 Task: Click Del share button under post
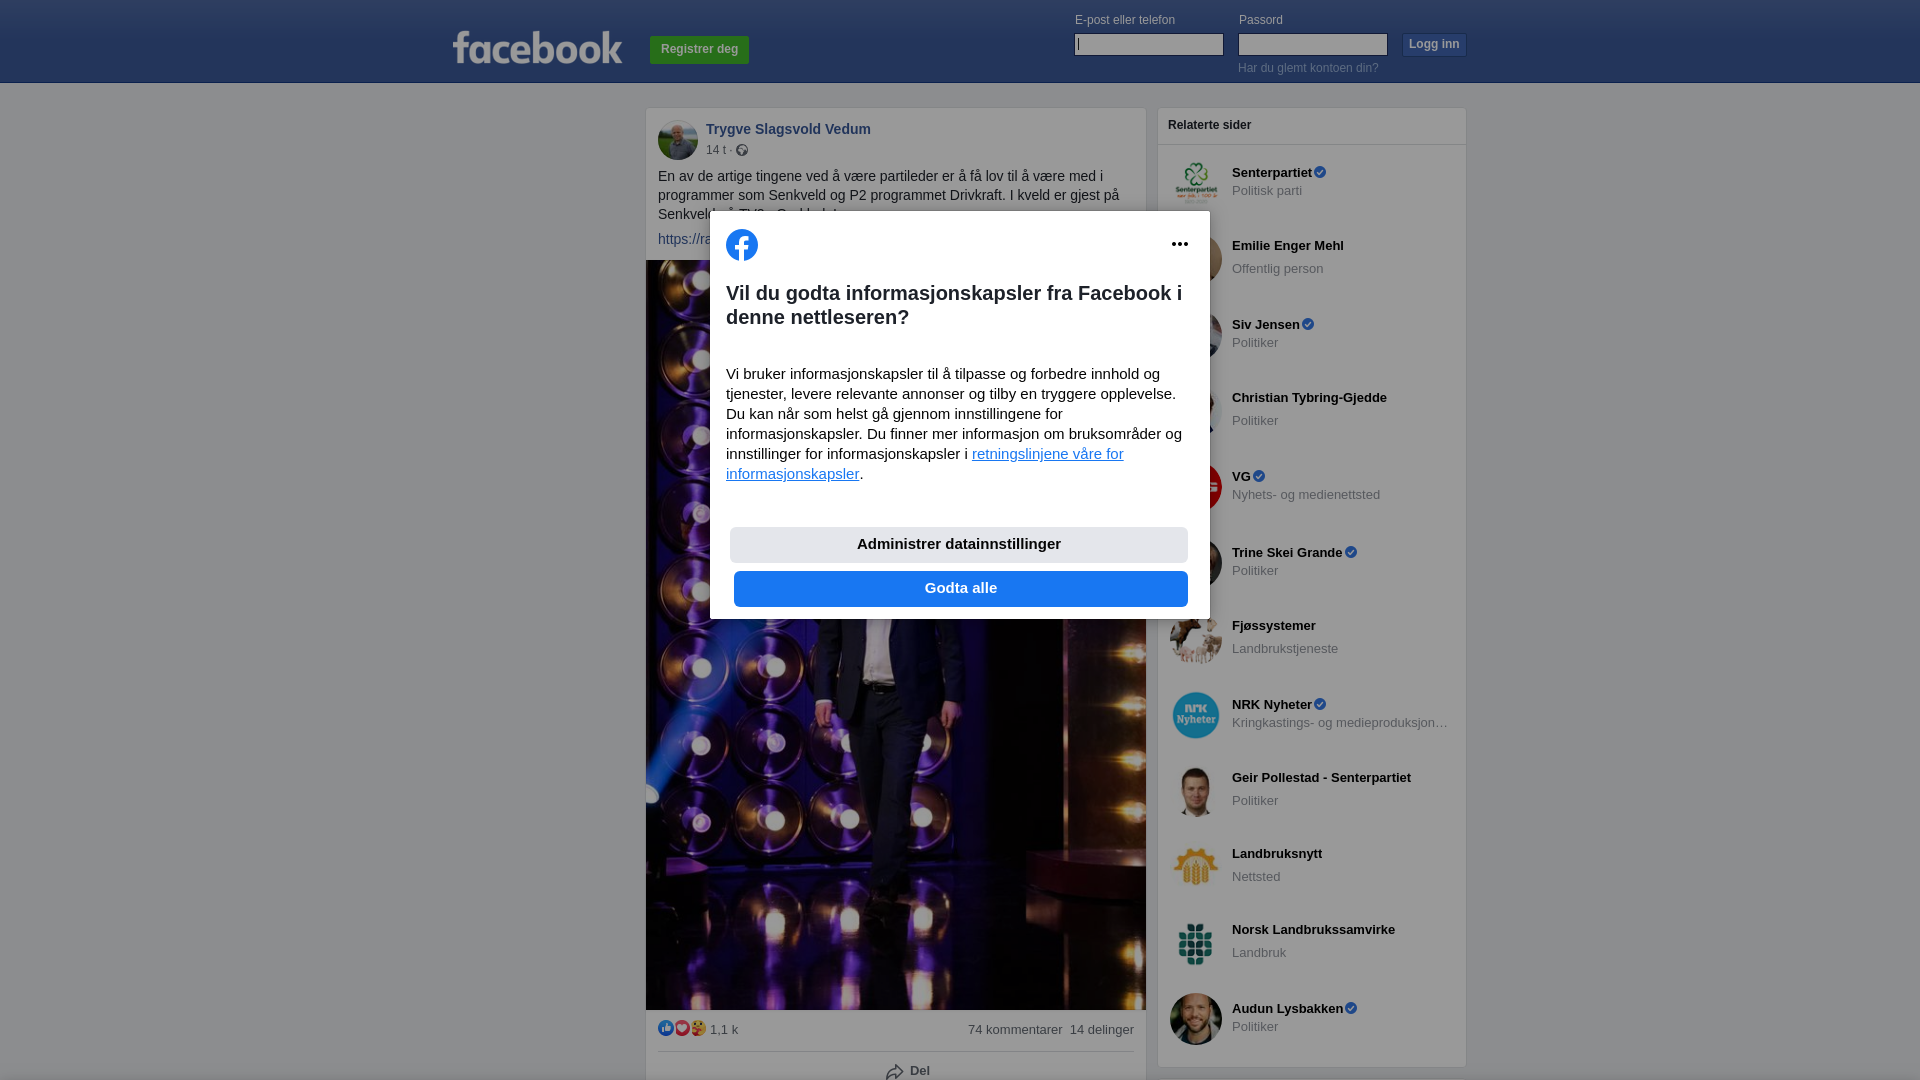(908, 1071)
